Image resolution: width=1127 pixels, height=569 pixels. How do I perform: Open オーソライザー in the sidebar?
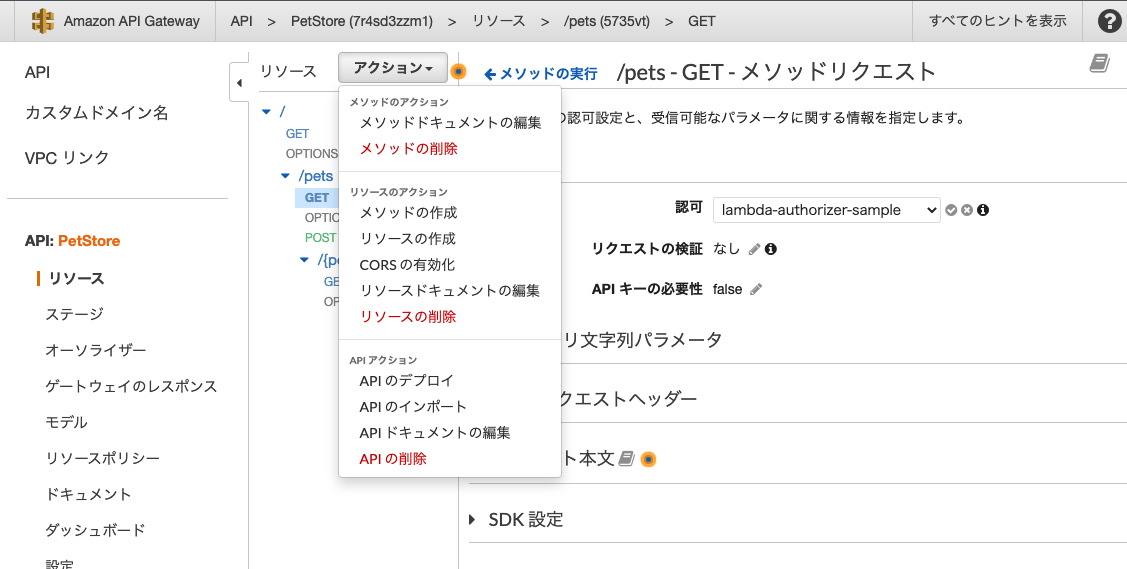[96, 350]
